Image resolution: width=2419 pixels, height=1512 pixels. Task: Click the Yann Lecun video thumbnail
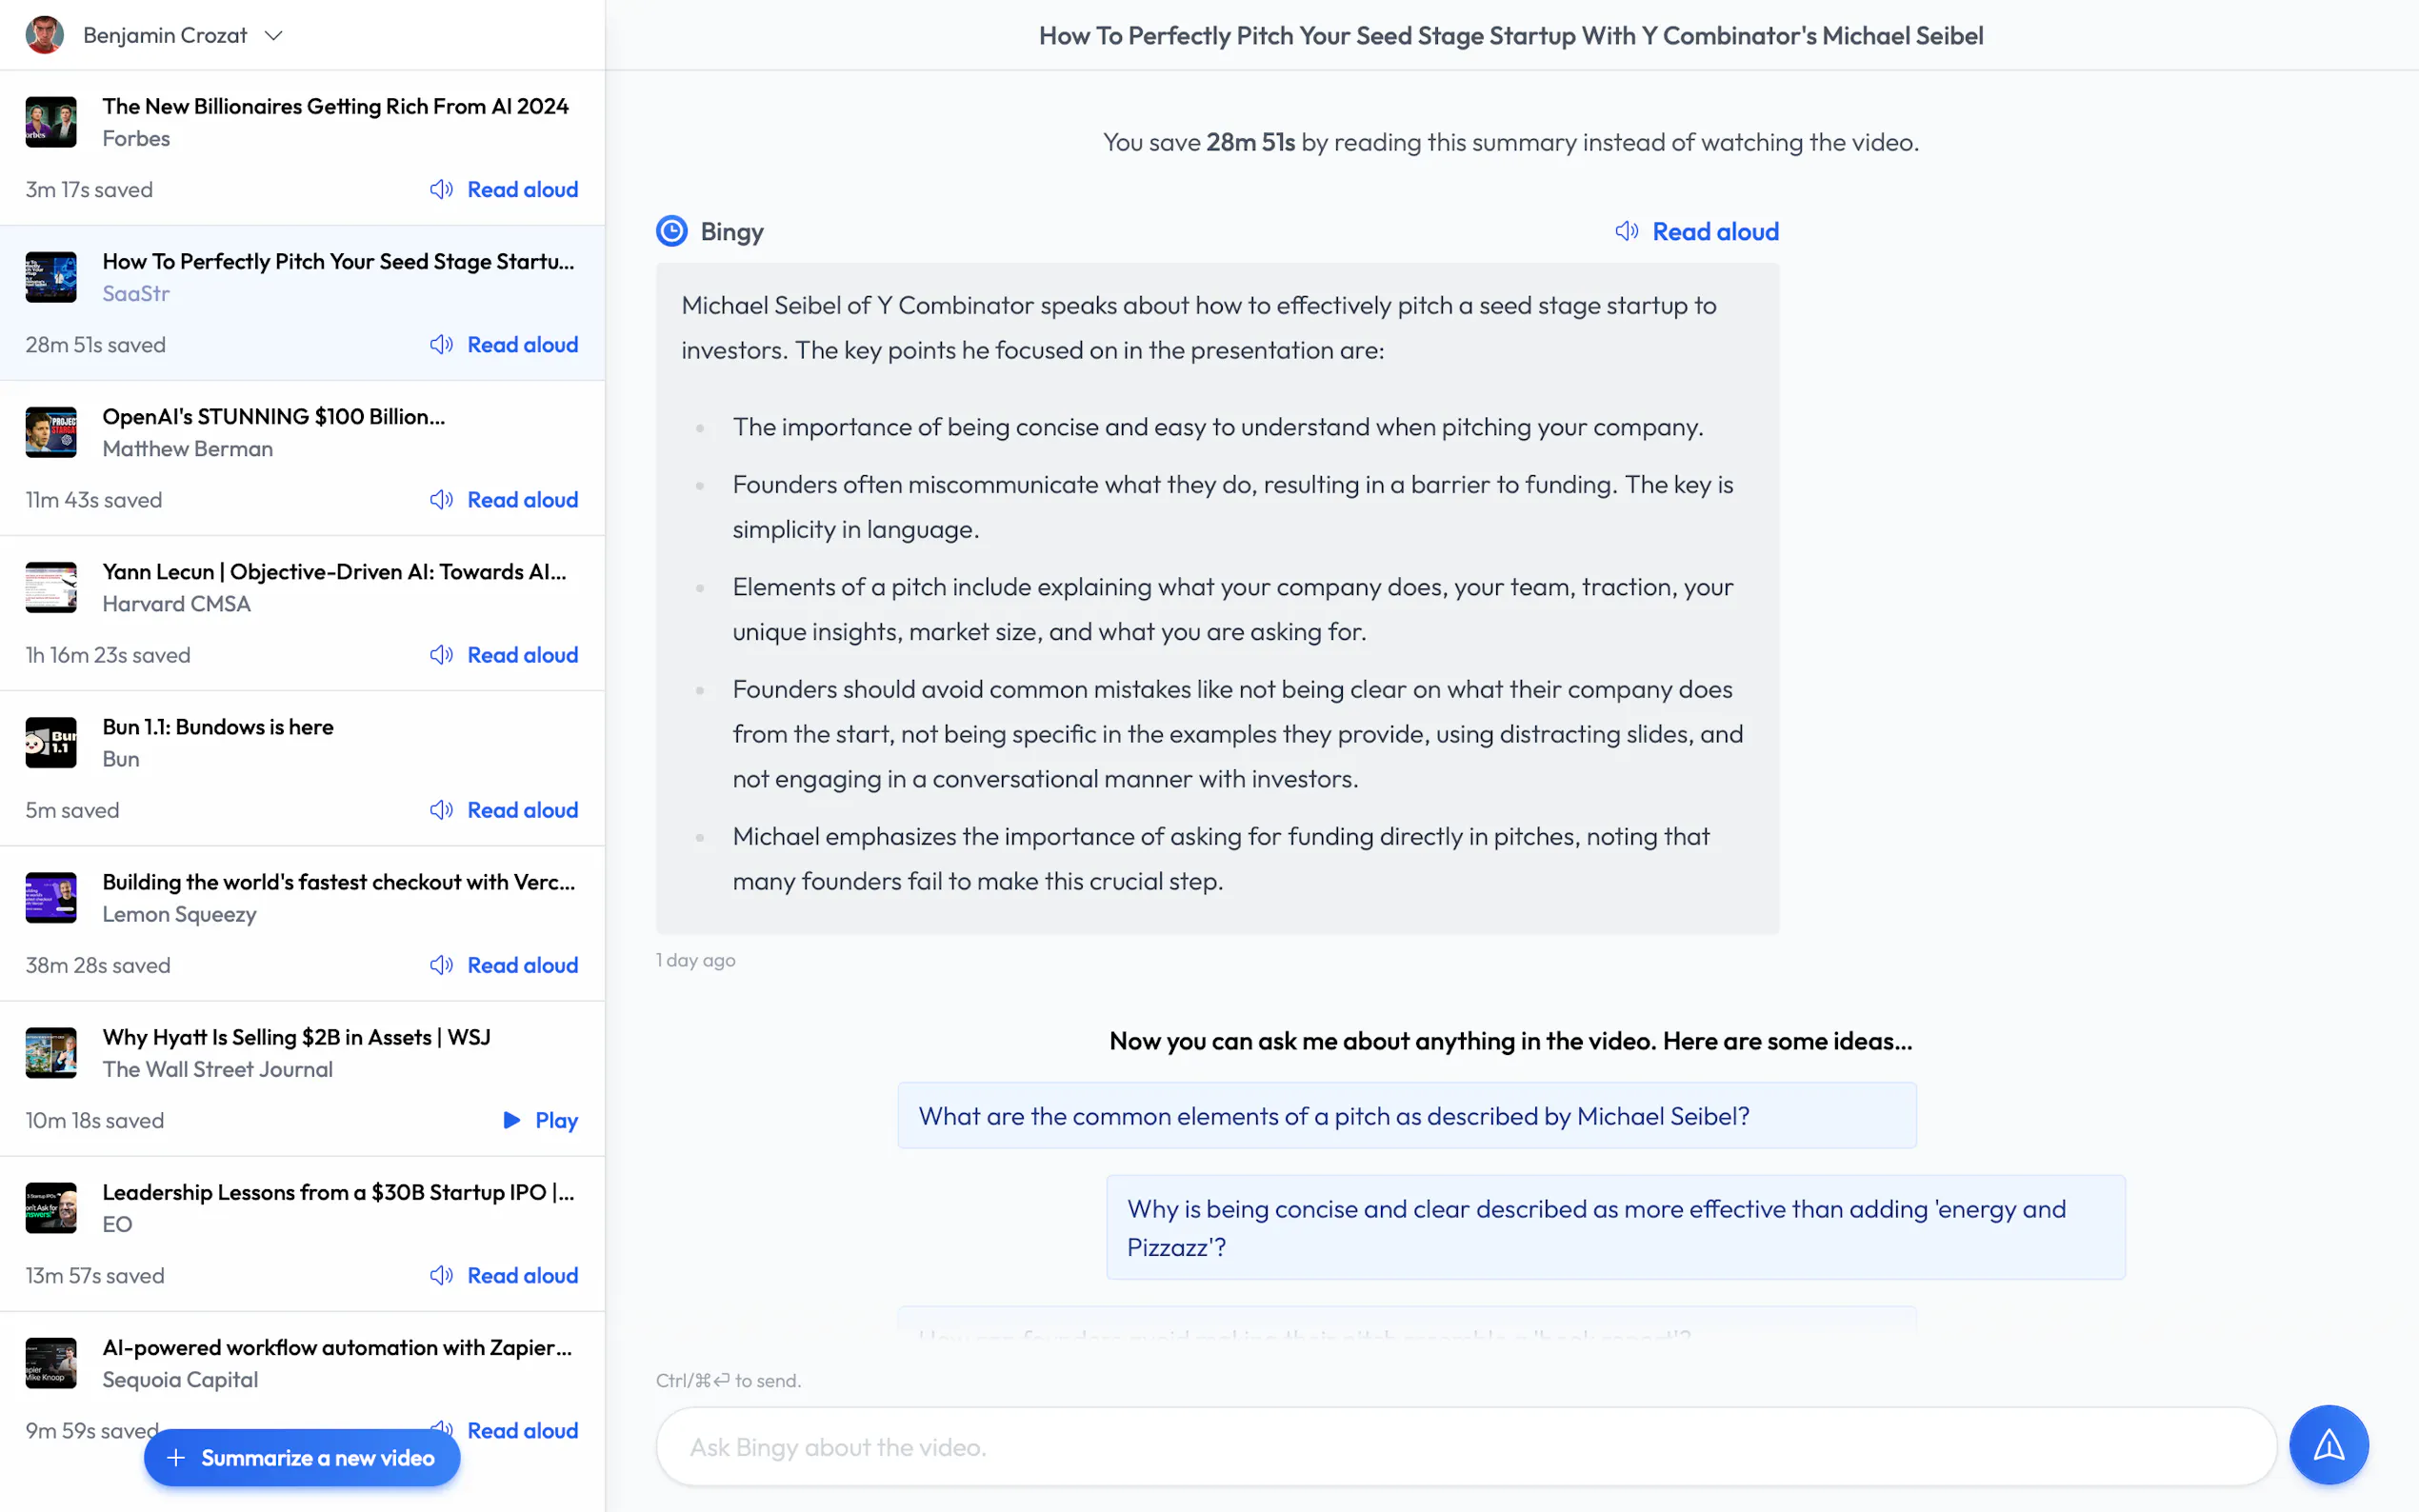[51, 587]
